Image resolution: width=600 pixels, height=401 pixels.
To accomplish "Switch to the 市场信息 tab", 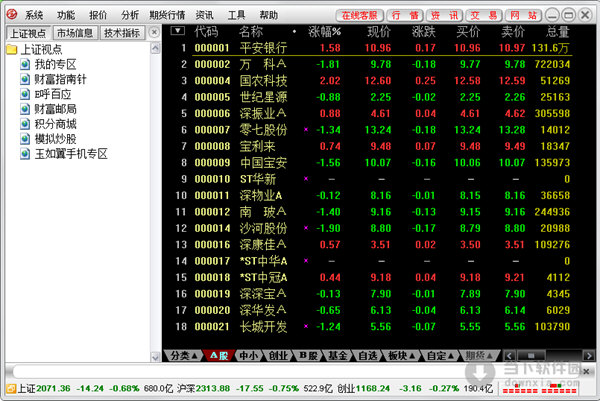I will tap(75, 33).
